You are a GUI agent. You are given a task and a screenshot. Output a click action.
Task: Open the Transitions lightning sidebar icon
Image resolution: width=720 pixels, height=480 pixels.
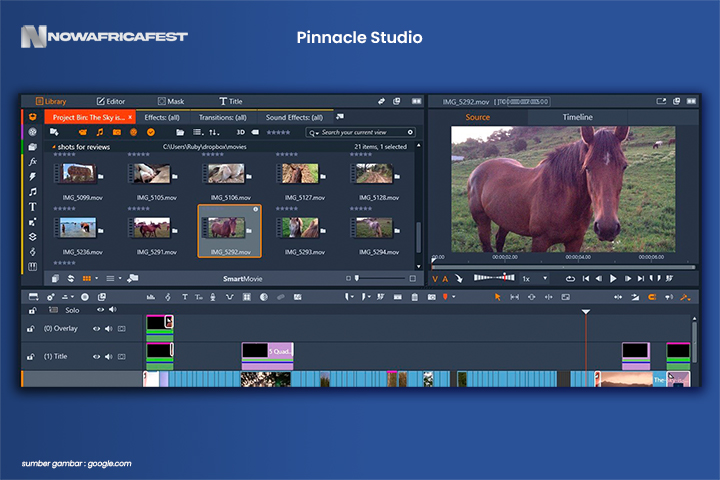coord(33,176)
